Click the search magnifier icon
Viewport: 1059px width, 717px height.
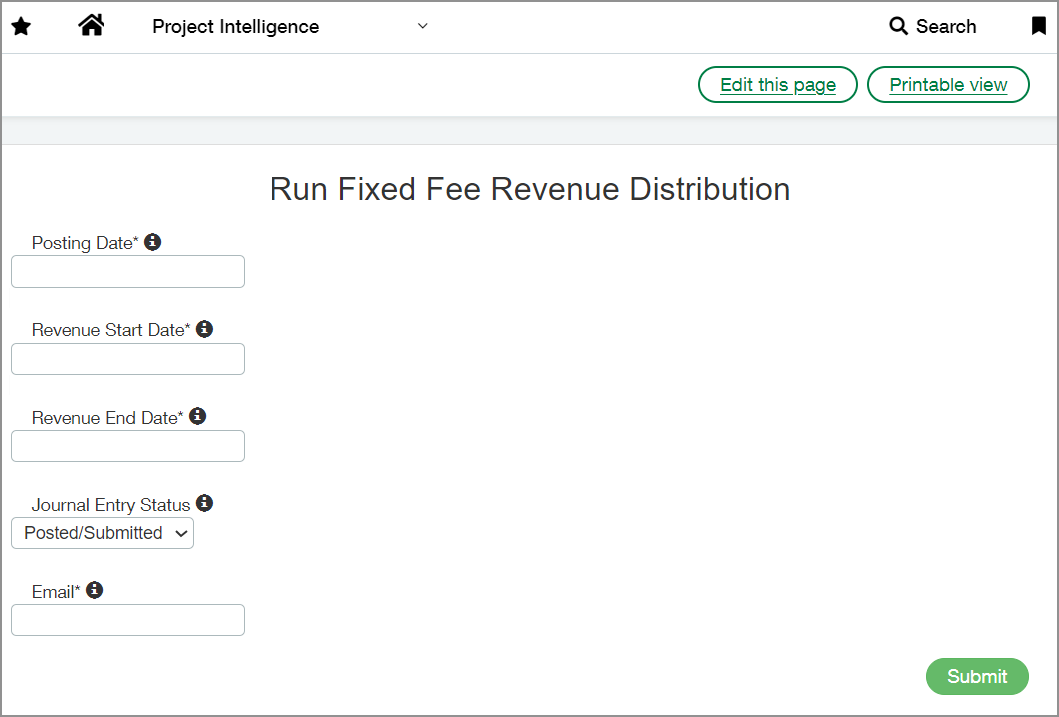point(897,26)
